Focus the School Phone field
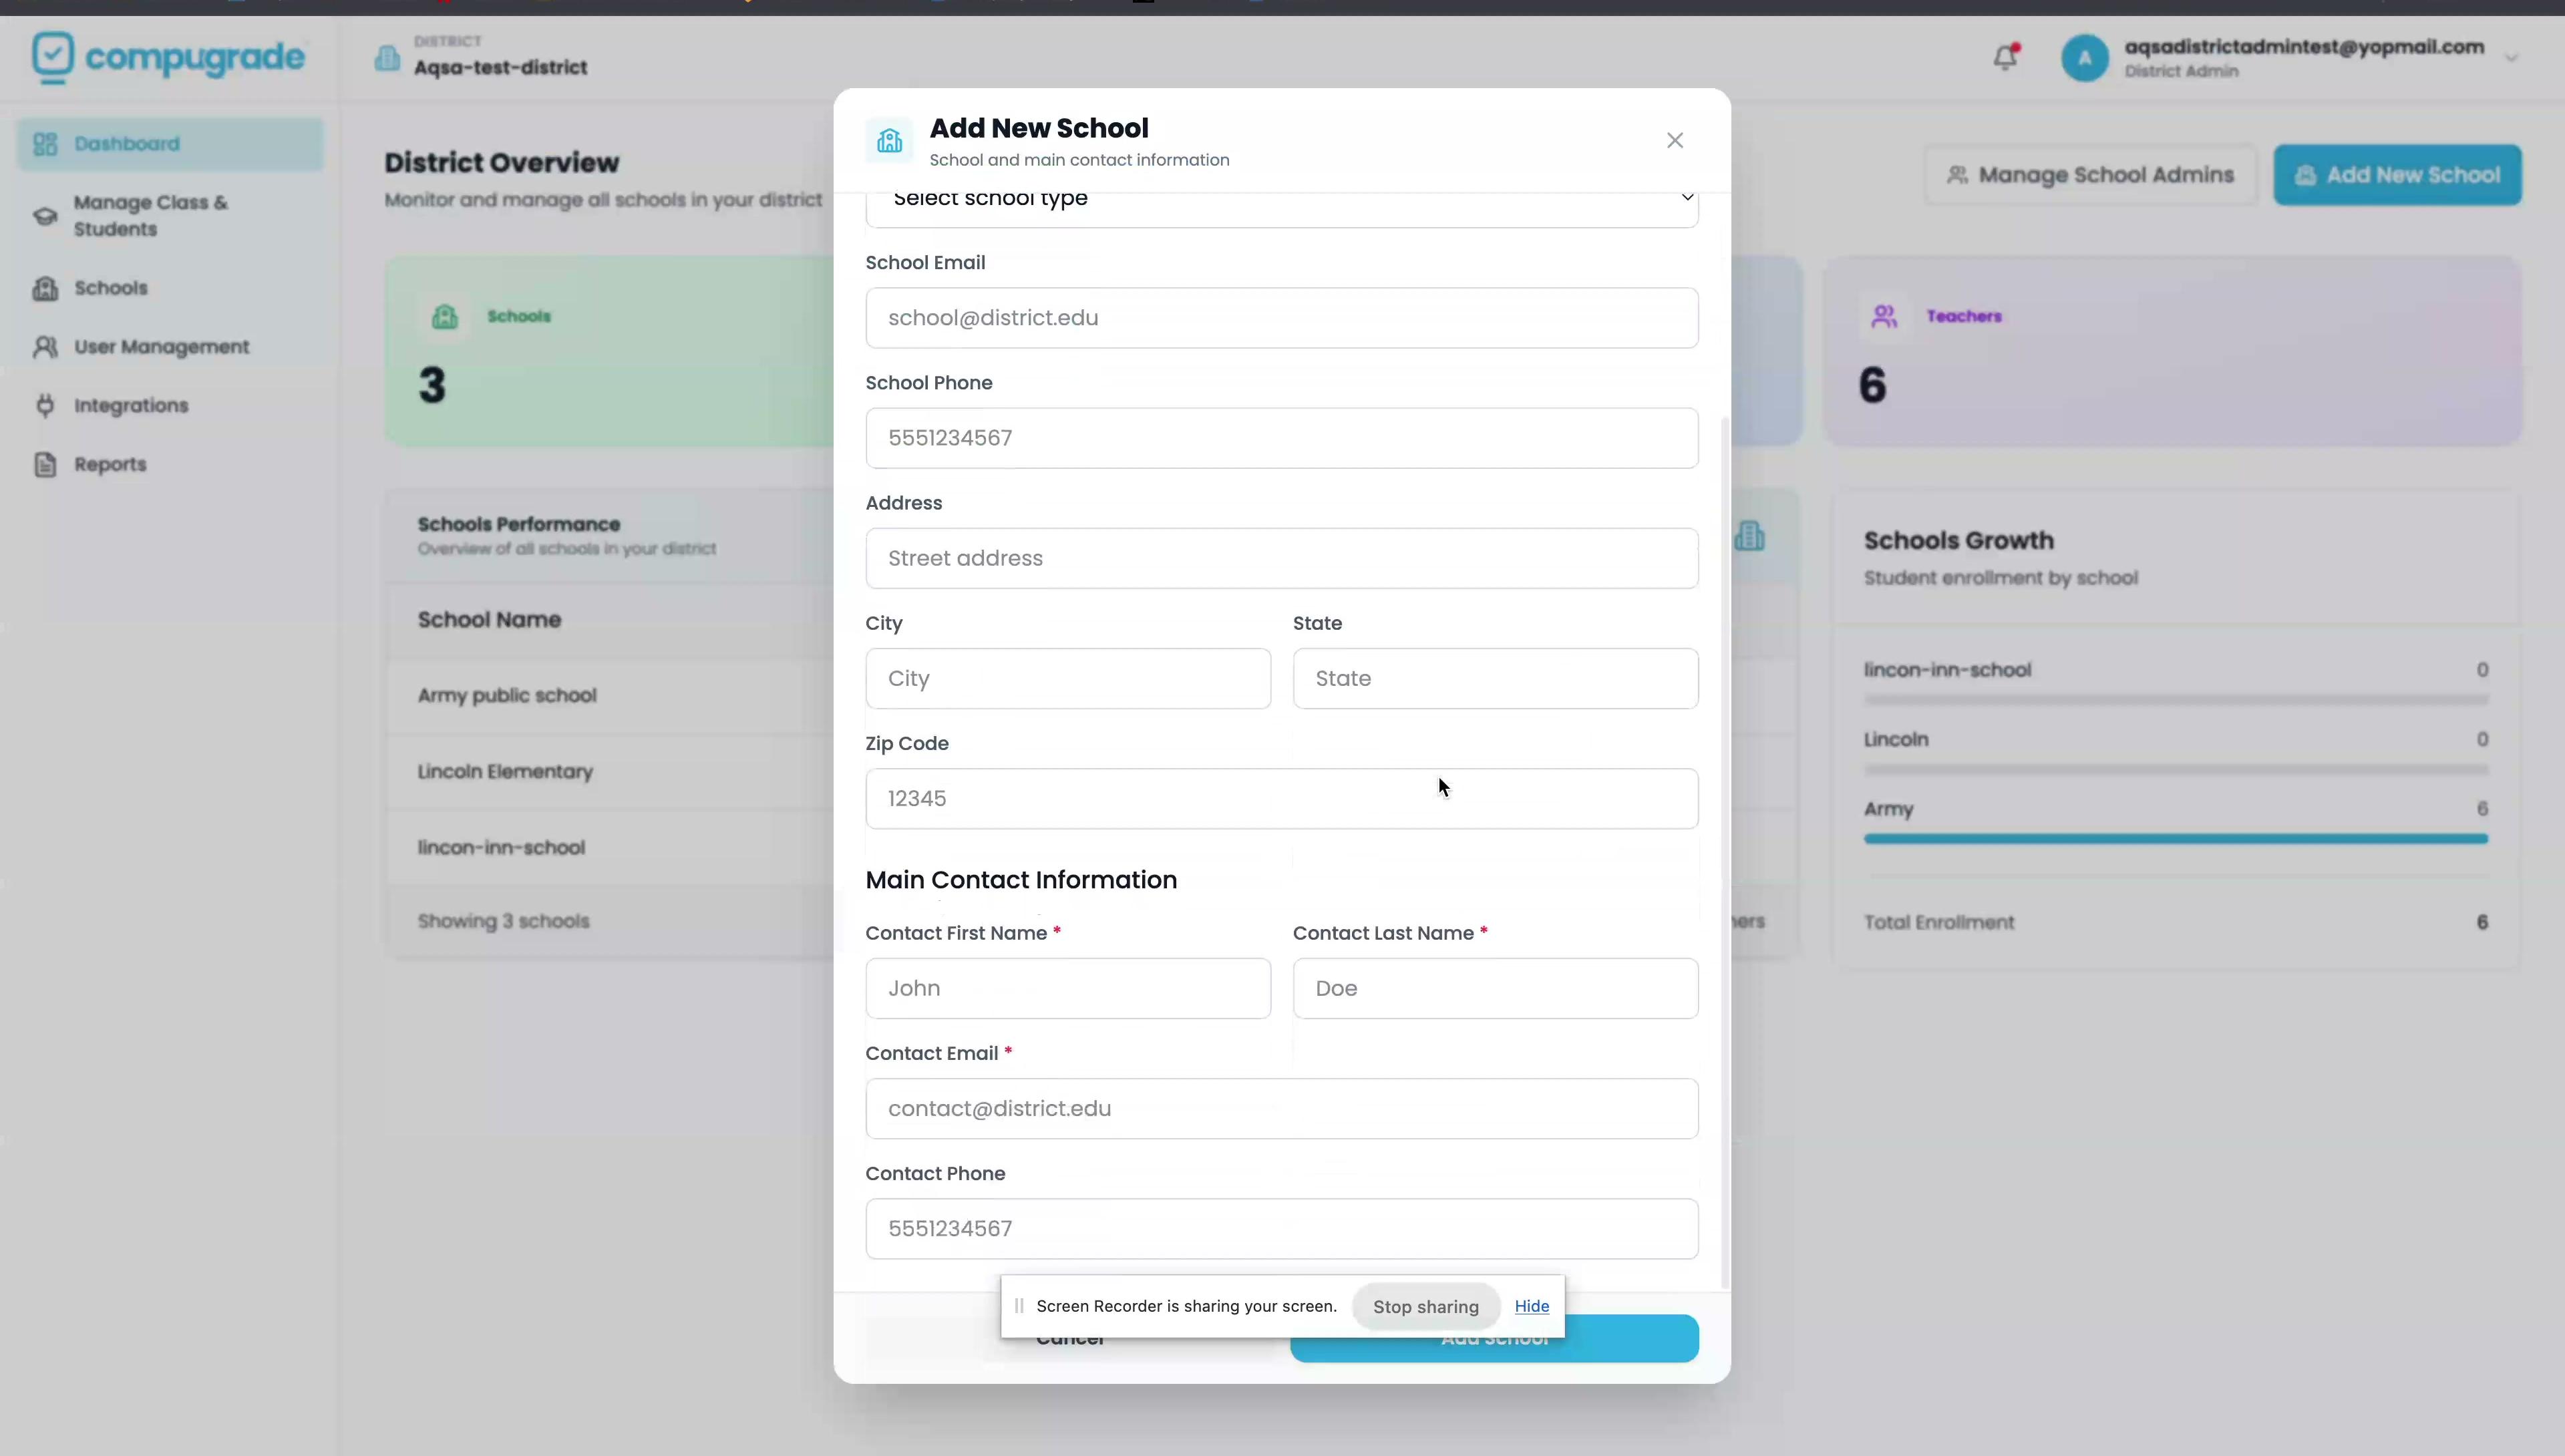The height and width of the screenshot is (1456, 2565). click(1282, 438)
